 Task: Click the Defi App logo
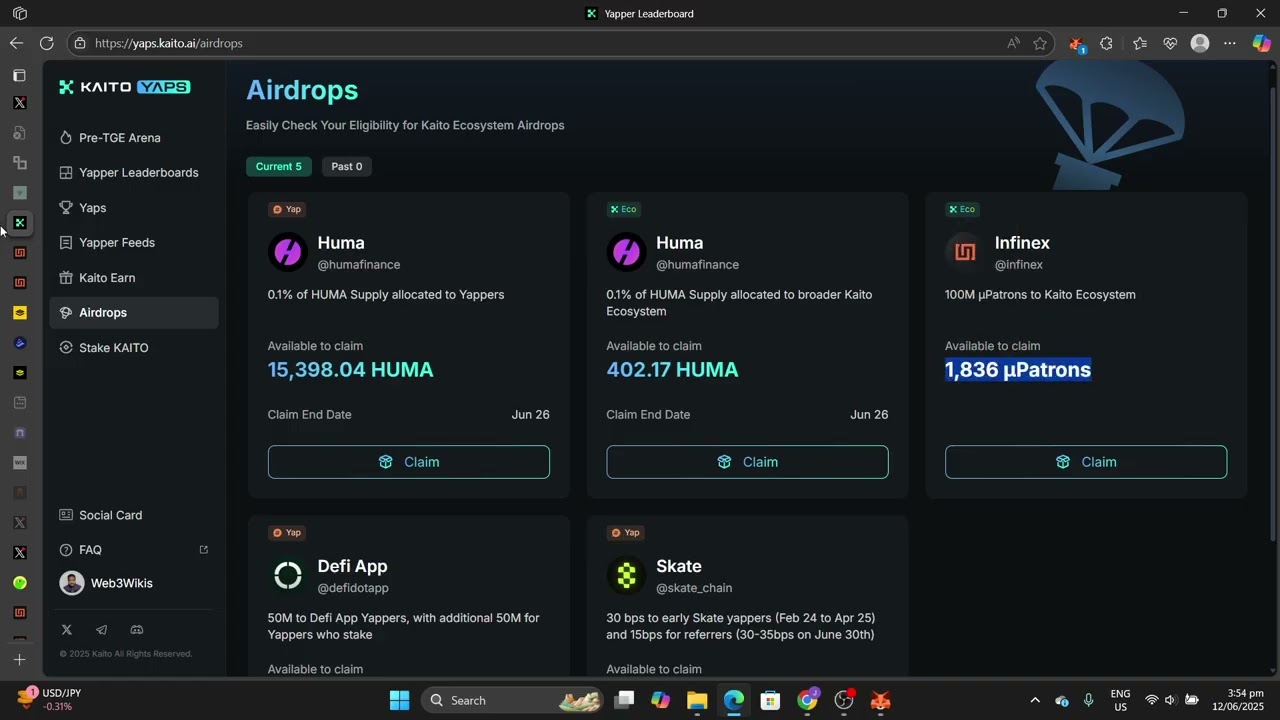pos(288,575)
